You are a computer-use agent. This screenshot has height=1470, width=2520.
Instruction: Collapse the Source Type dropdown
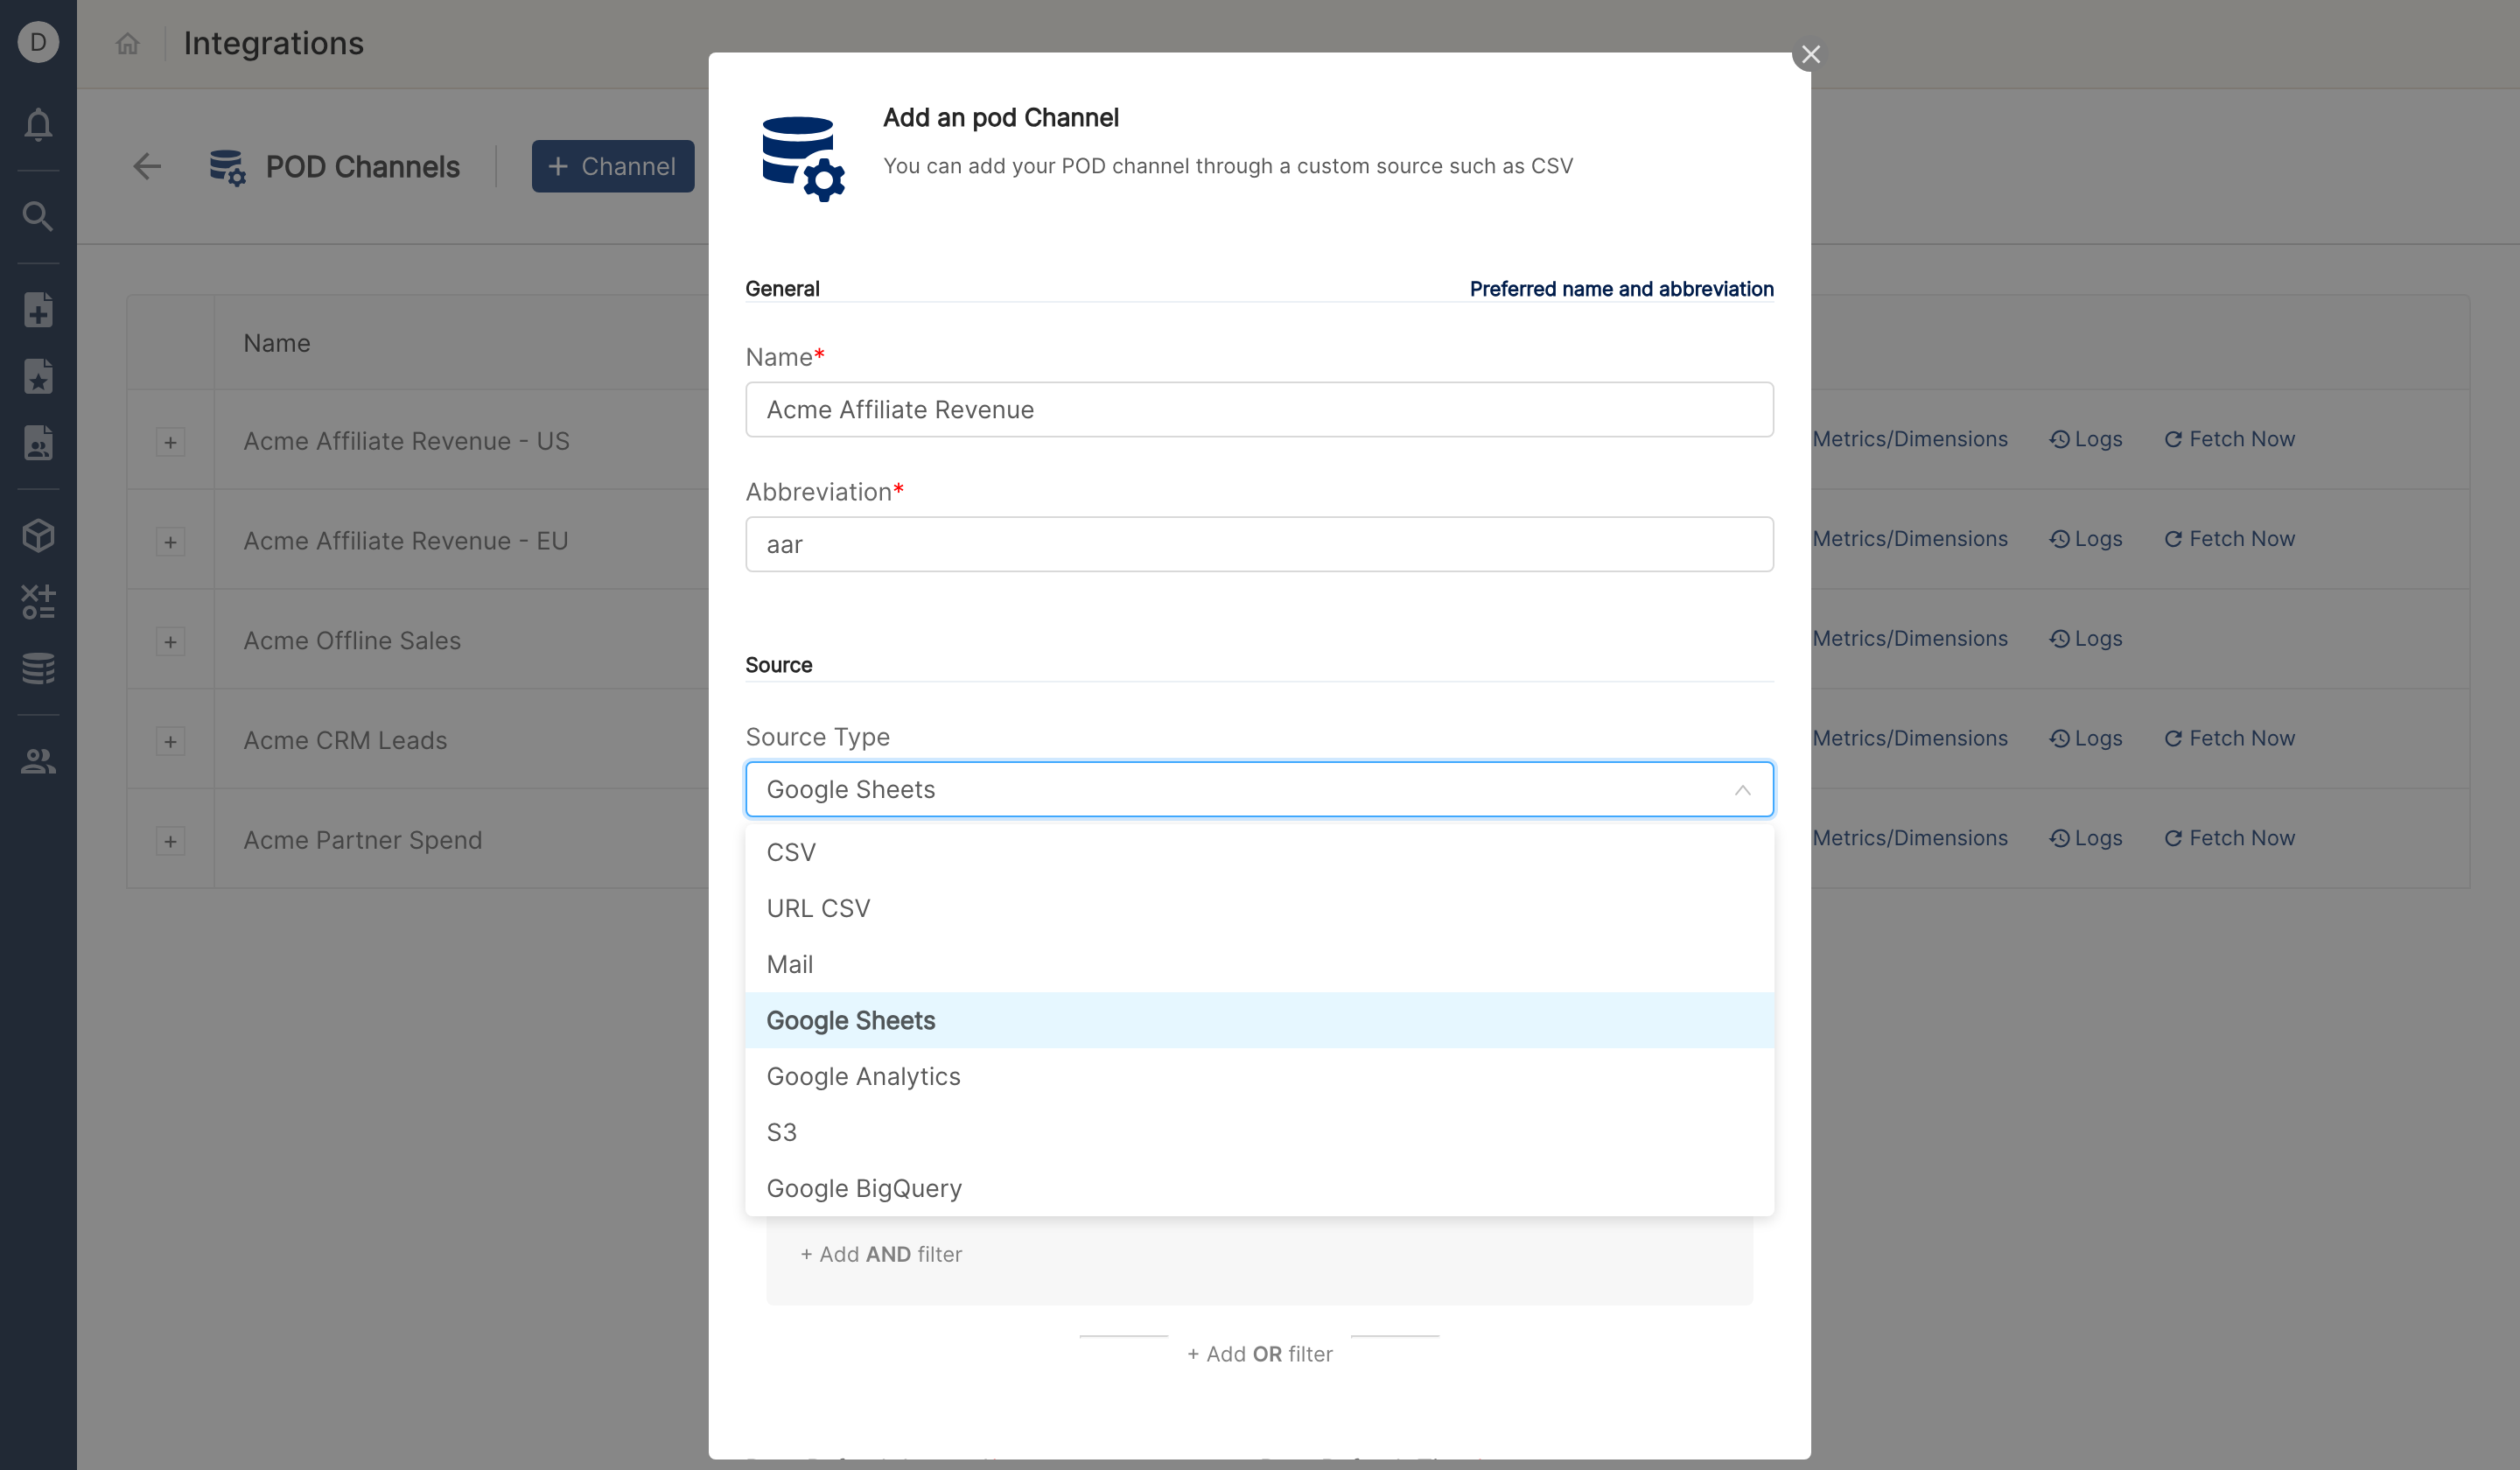(x=1742, y=790)
